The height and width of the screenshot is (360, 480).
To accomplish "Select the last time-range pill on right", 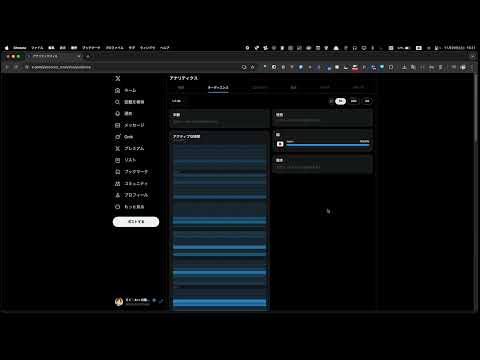I will tap(367, 101).
